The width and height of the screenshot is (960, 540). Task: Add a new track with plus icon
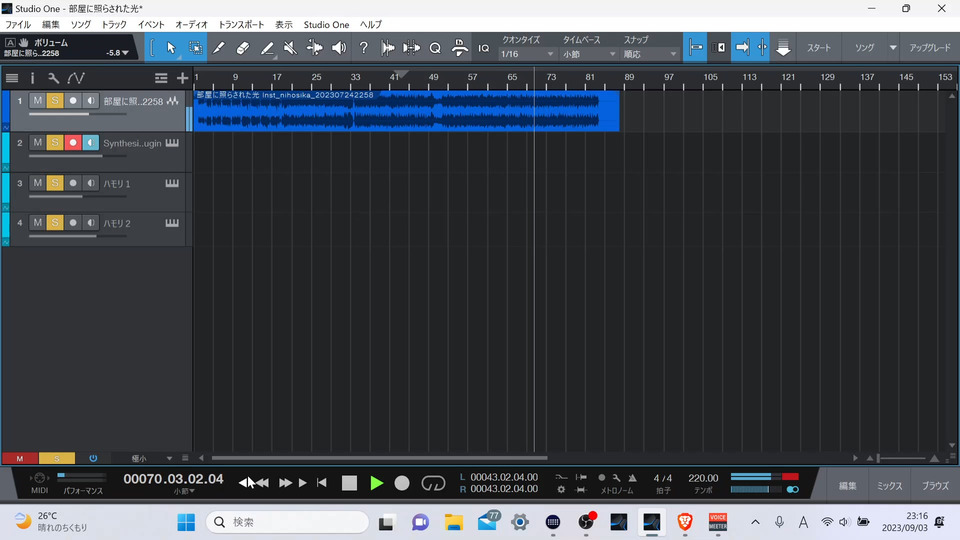tap(182, 78)
